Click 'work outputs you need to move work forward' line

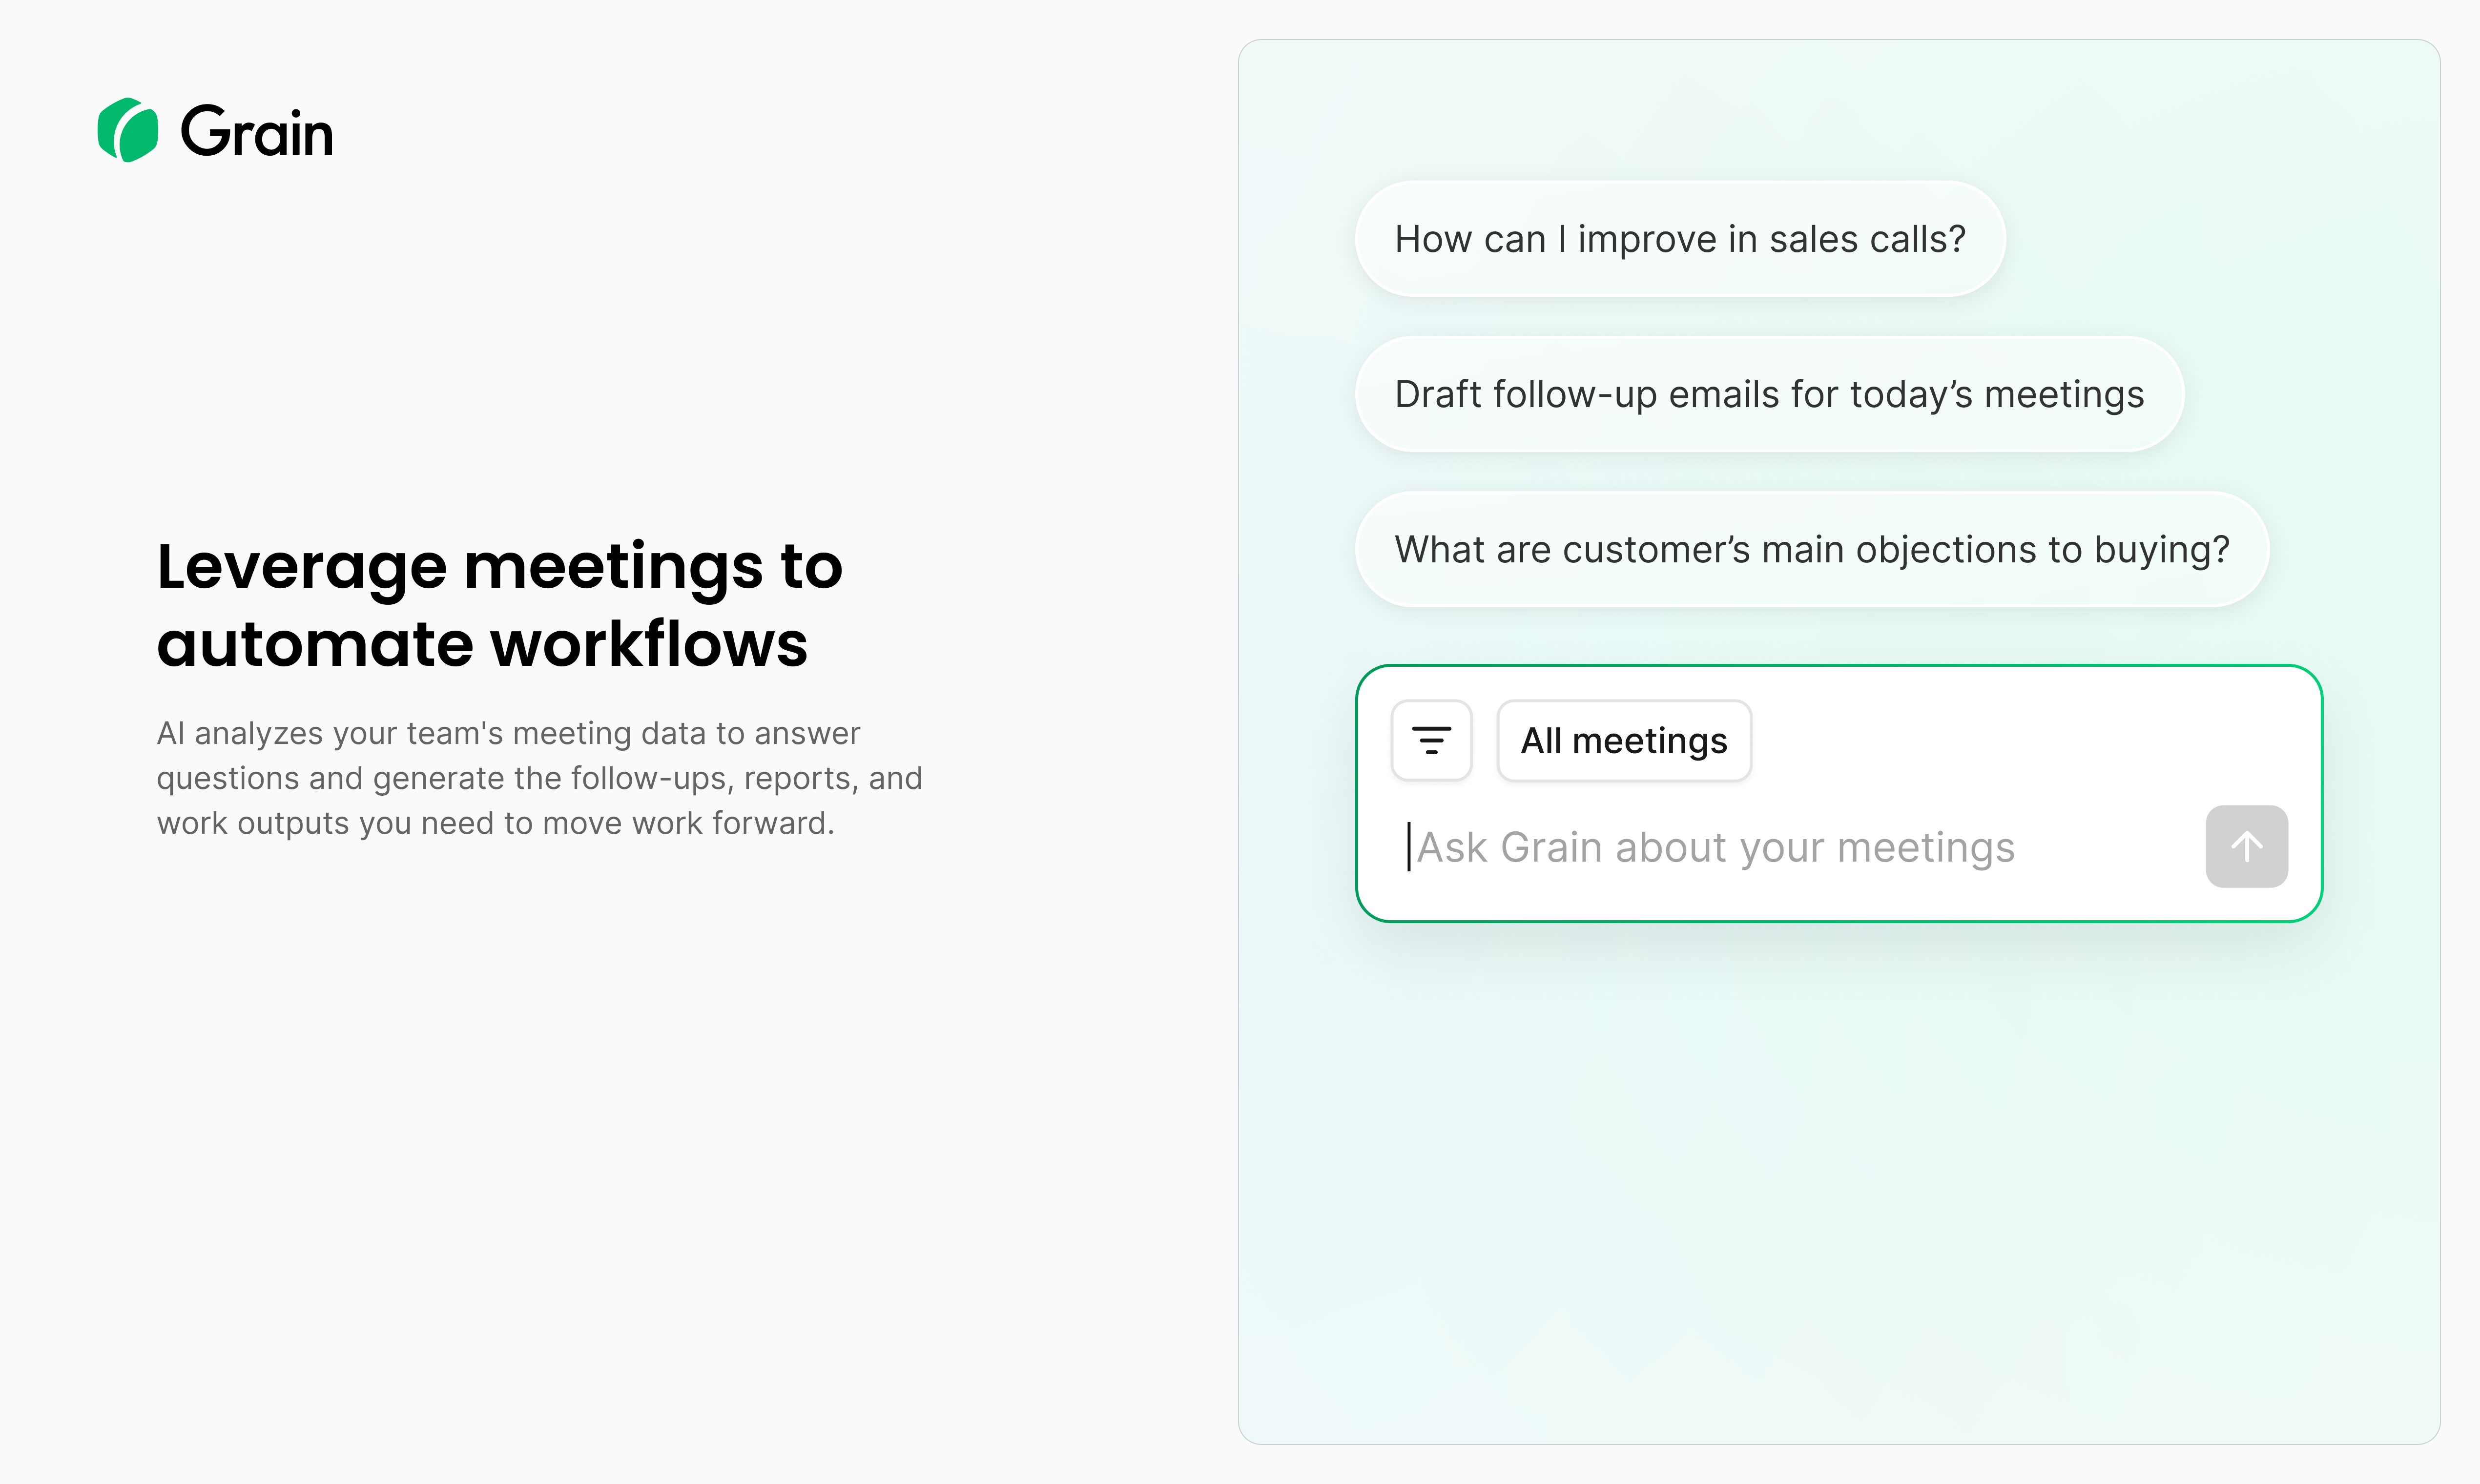point(495,823)
